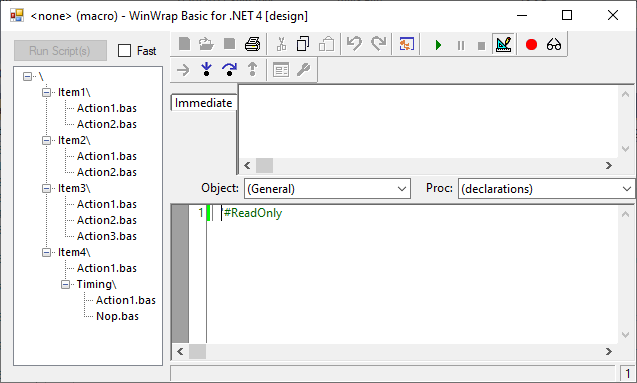Select Nop.bas in the tree
The height and width of the screenshot is (383, 637).
pyautogui.click(x=117, y=316)
